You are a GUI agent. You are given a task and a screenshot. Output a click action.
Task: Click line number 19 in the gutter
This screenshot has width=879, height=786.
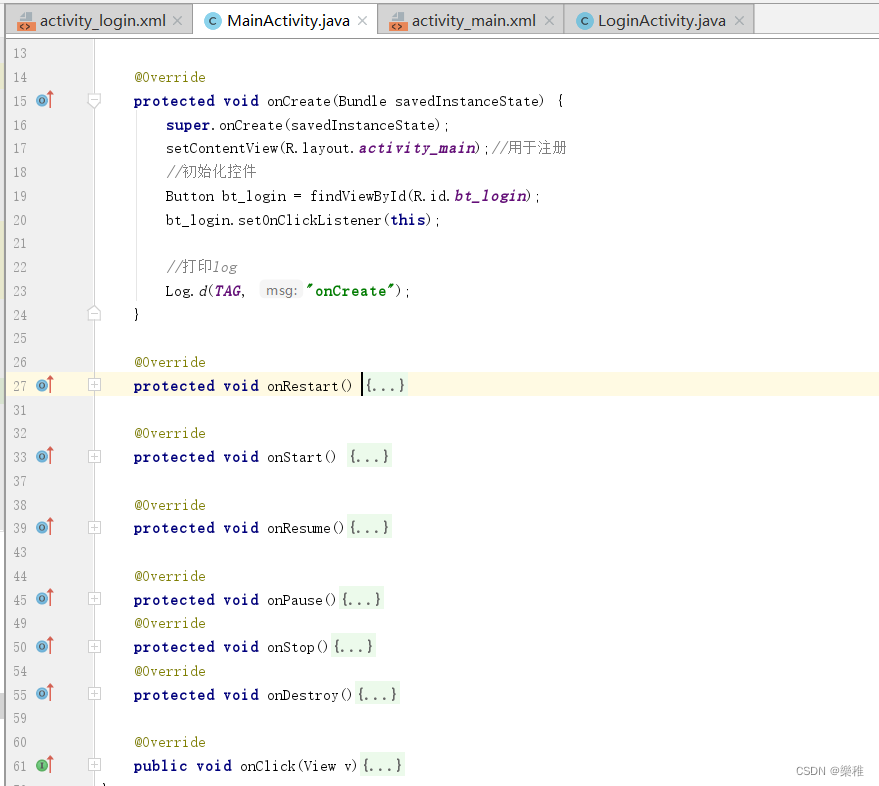pos(20,195)
